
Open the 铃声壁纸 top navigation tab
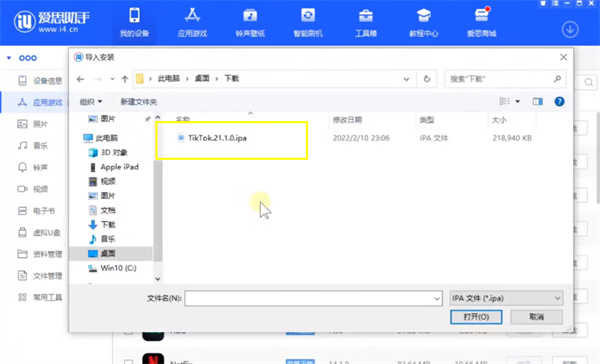pos(250,23)
